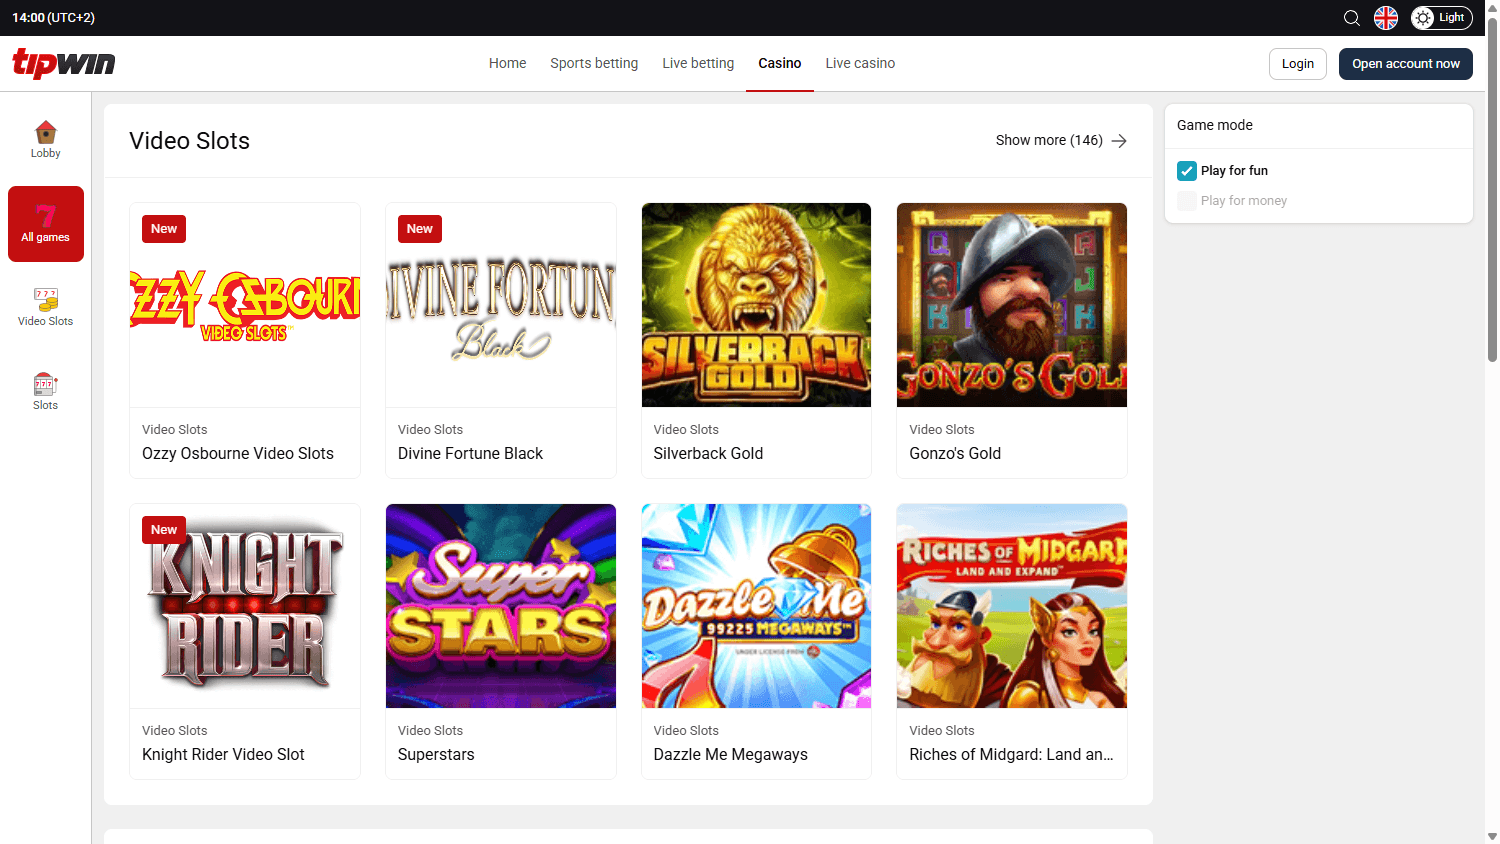
Task: Click the Superstars title text
Action: [436, 755]
